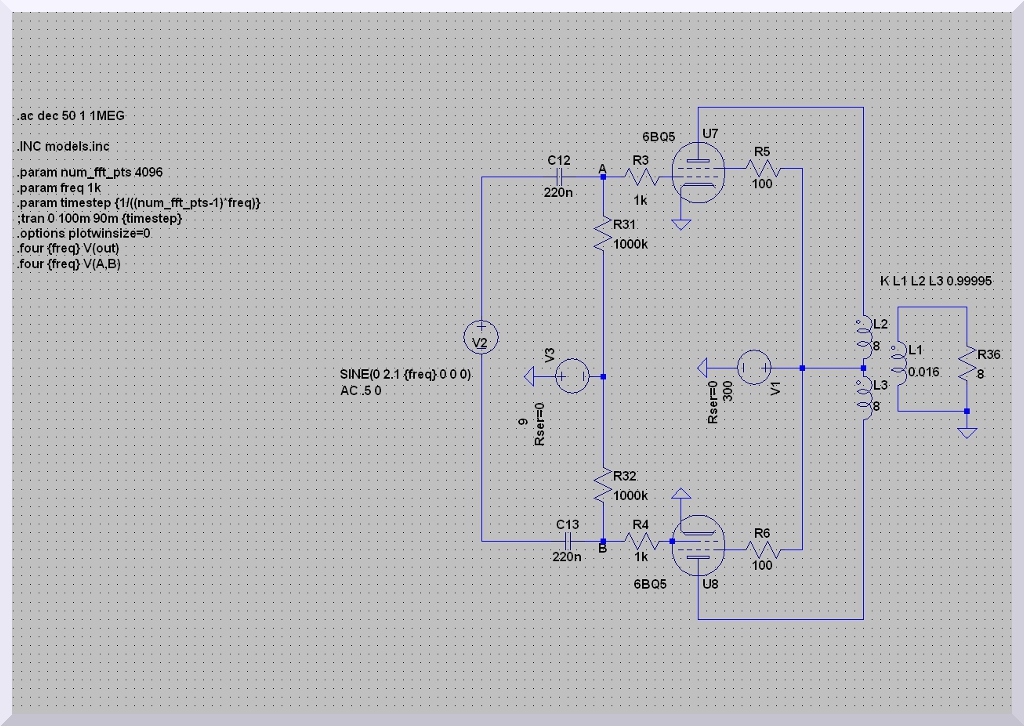Select grid resistor R3
1024x726 pixels.
click(x=640, y=177)
